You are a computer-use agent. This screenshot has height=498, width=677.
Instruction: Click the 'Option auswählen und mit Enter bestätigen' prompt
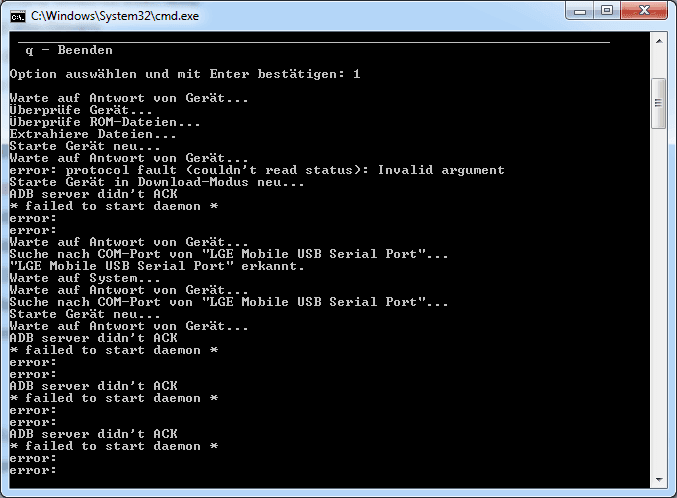tap(177, 74)
